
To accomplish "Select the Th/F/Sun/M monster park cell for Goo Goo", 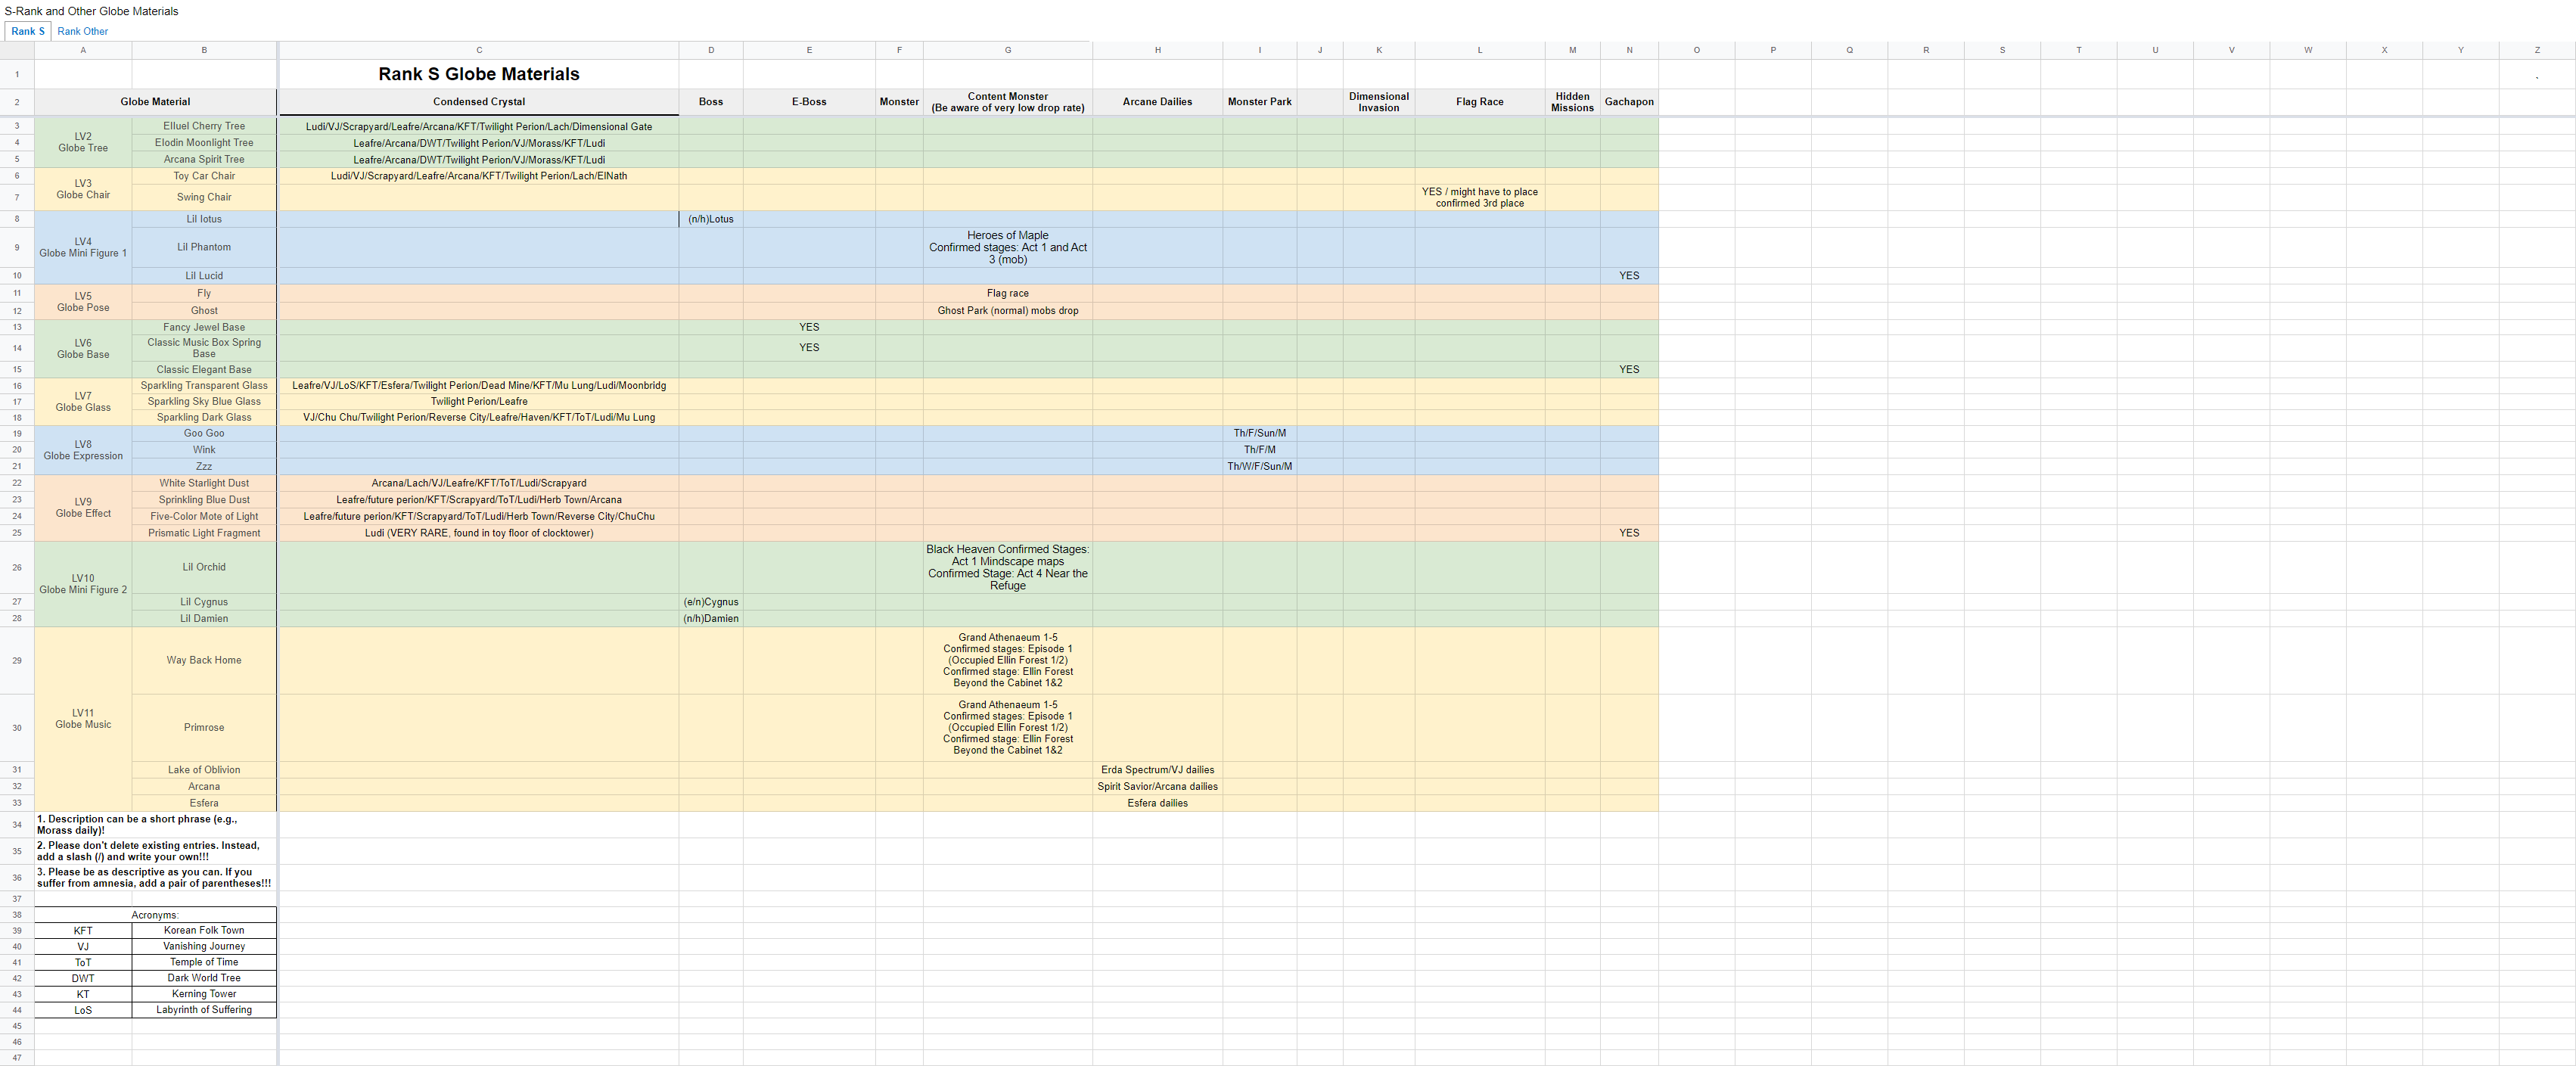I will [x=1259, y=433].
